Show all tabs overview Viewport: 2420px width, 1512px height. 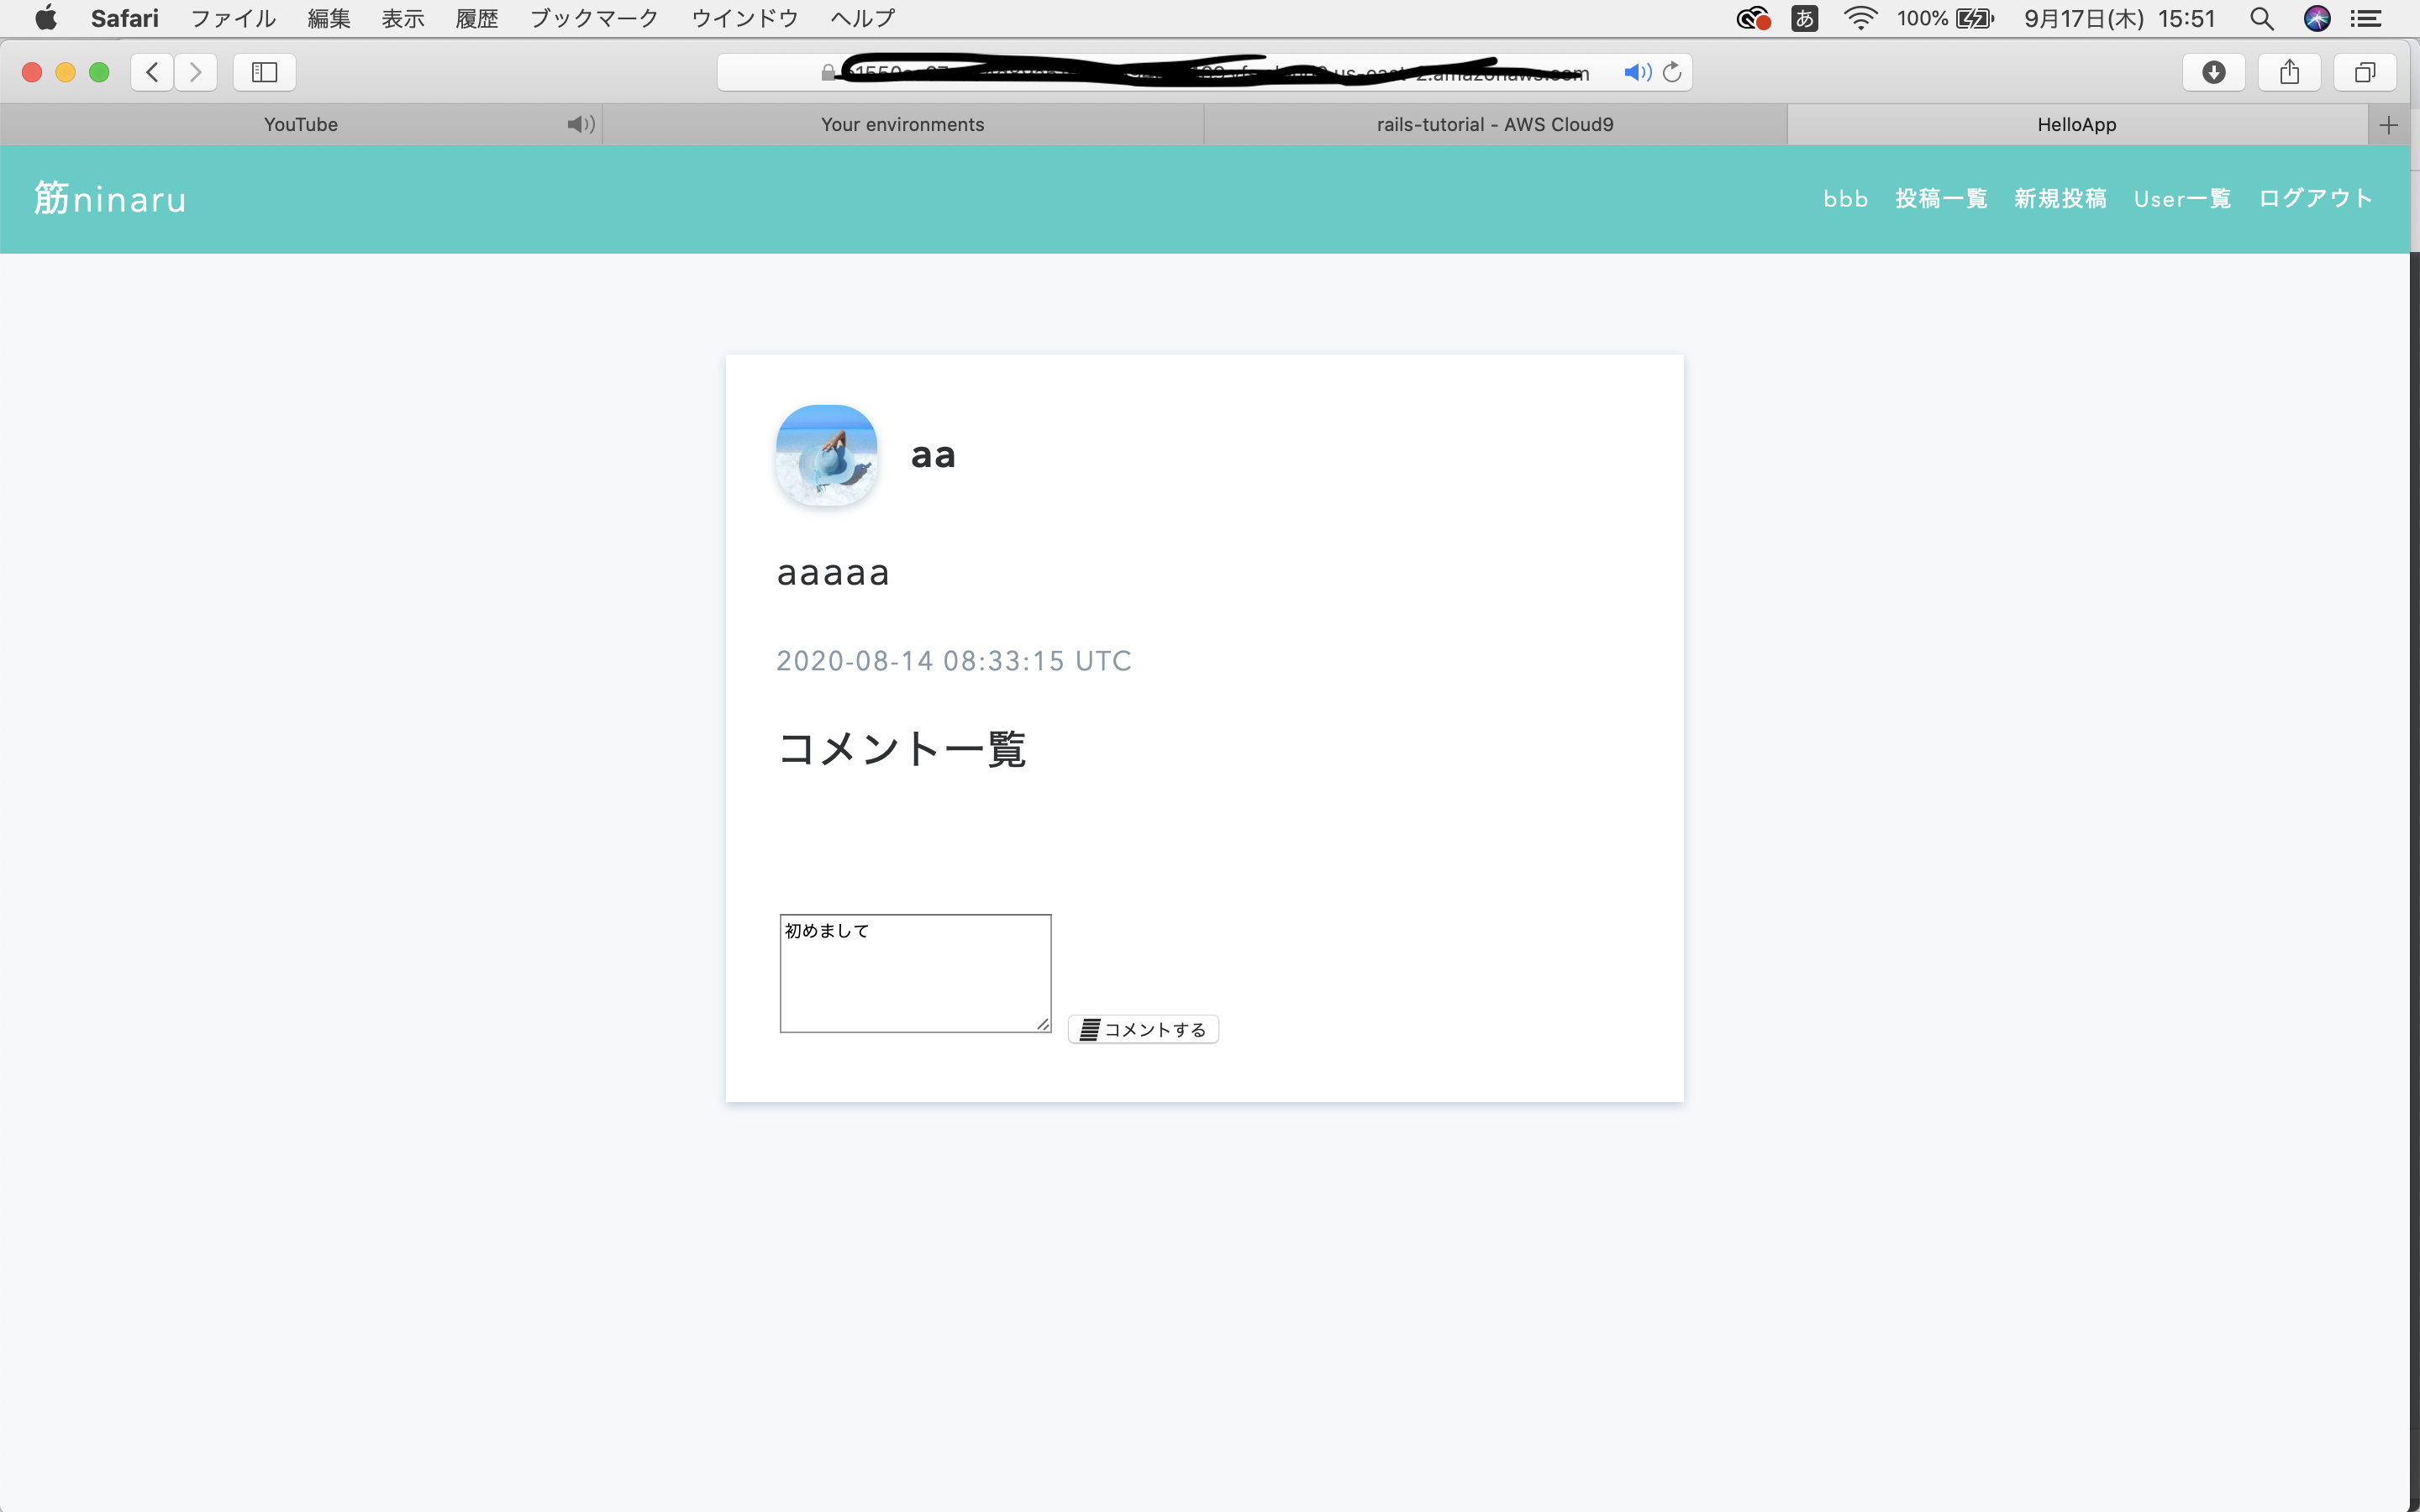pyautogui.click(x=2364, y=71)
